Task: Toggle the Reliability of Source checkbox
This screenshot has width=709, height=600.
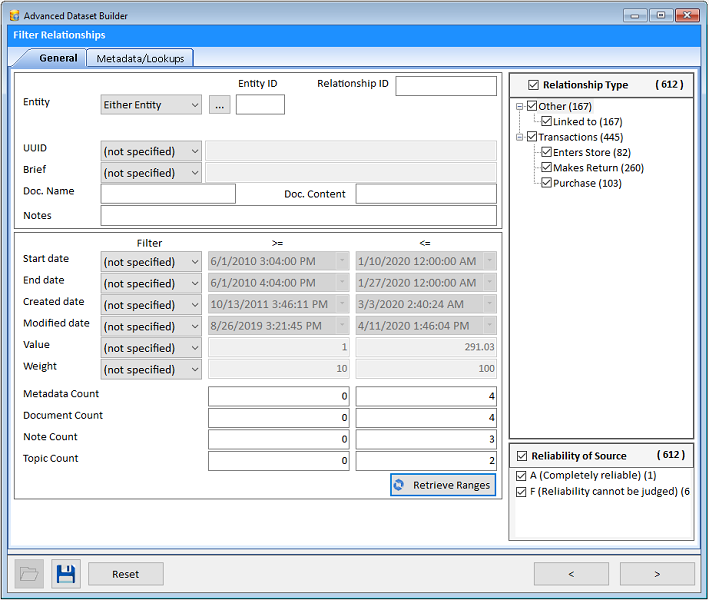Action: point(522,456)
